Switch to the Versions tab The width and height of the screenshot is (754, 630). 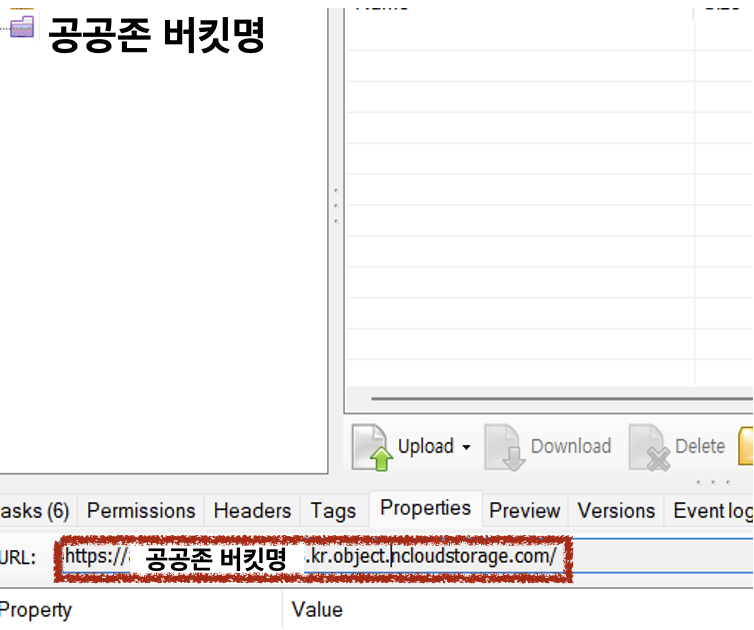[616, 511]
